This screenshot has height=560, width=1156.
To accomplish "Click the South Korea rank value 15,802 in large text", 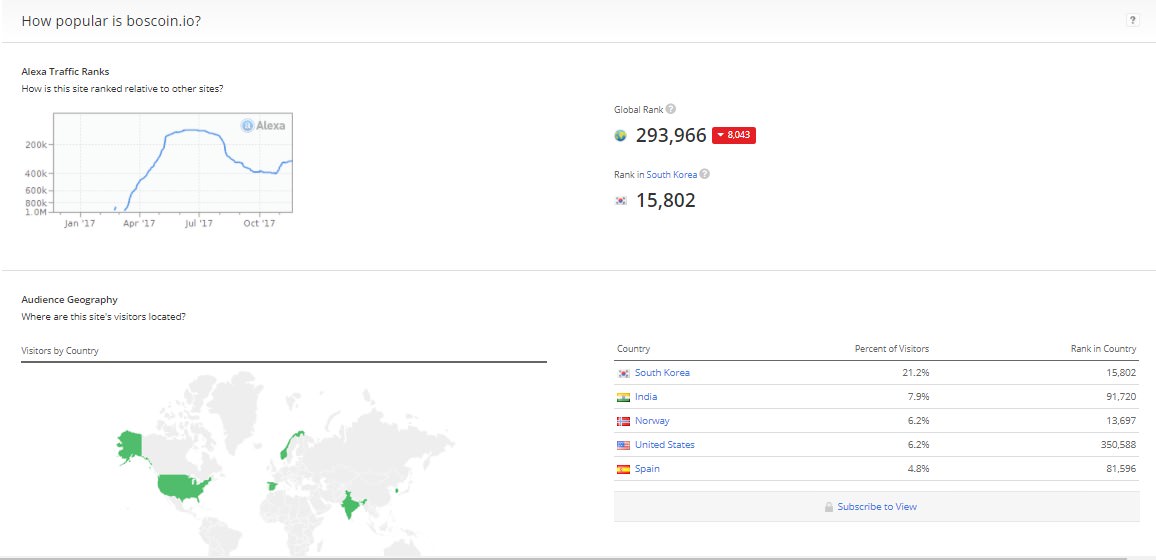I will tap(666, 200).
